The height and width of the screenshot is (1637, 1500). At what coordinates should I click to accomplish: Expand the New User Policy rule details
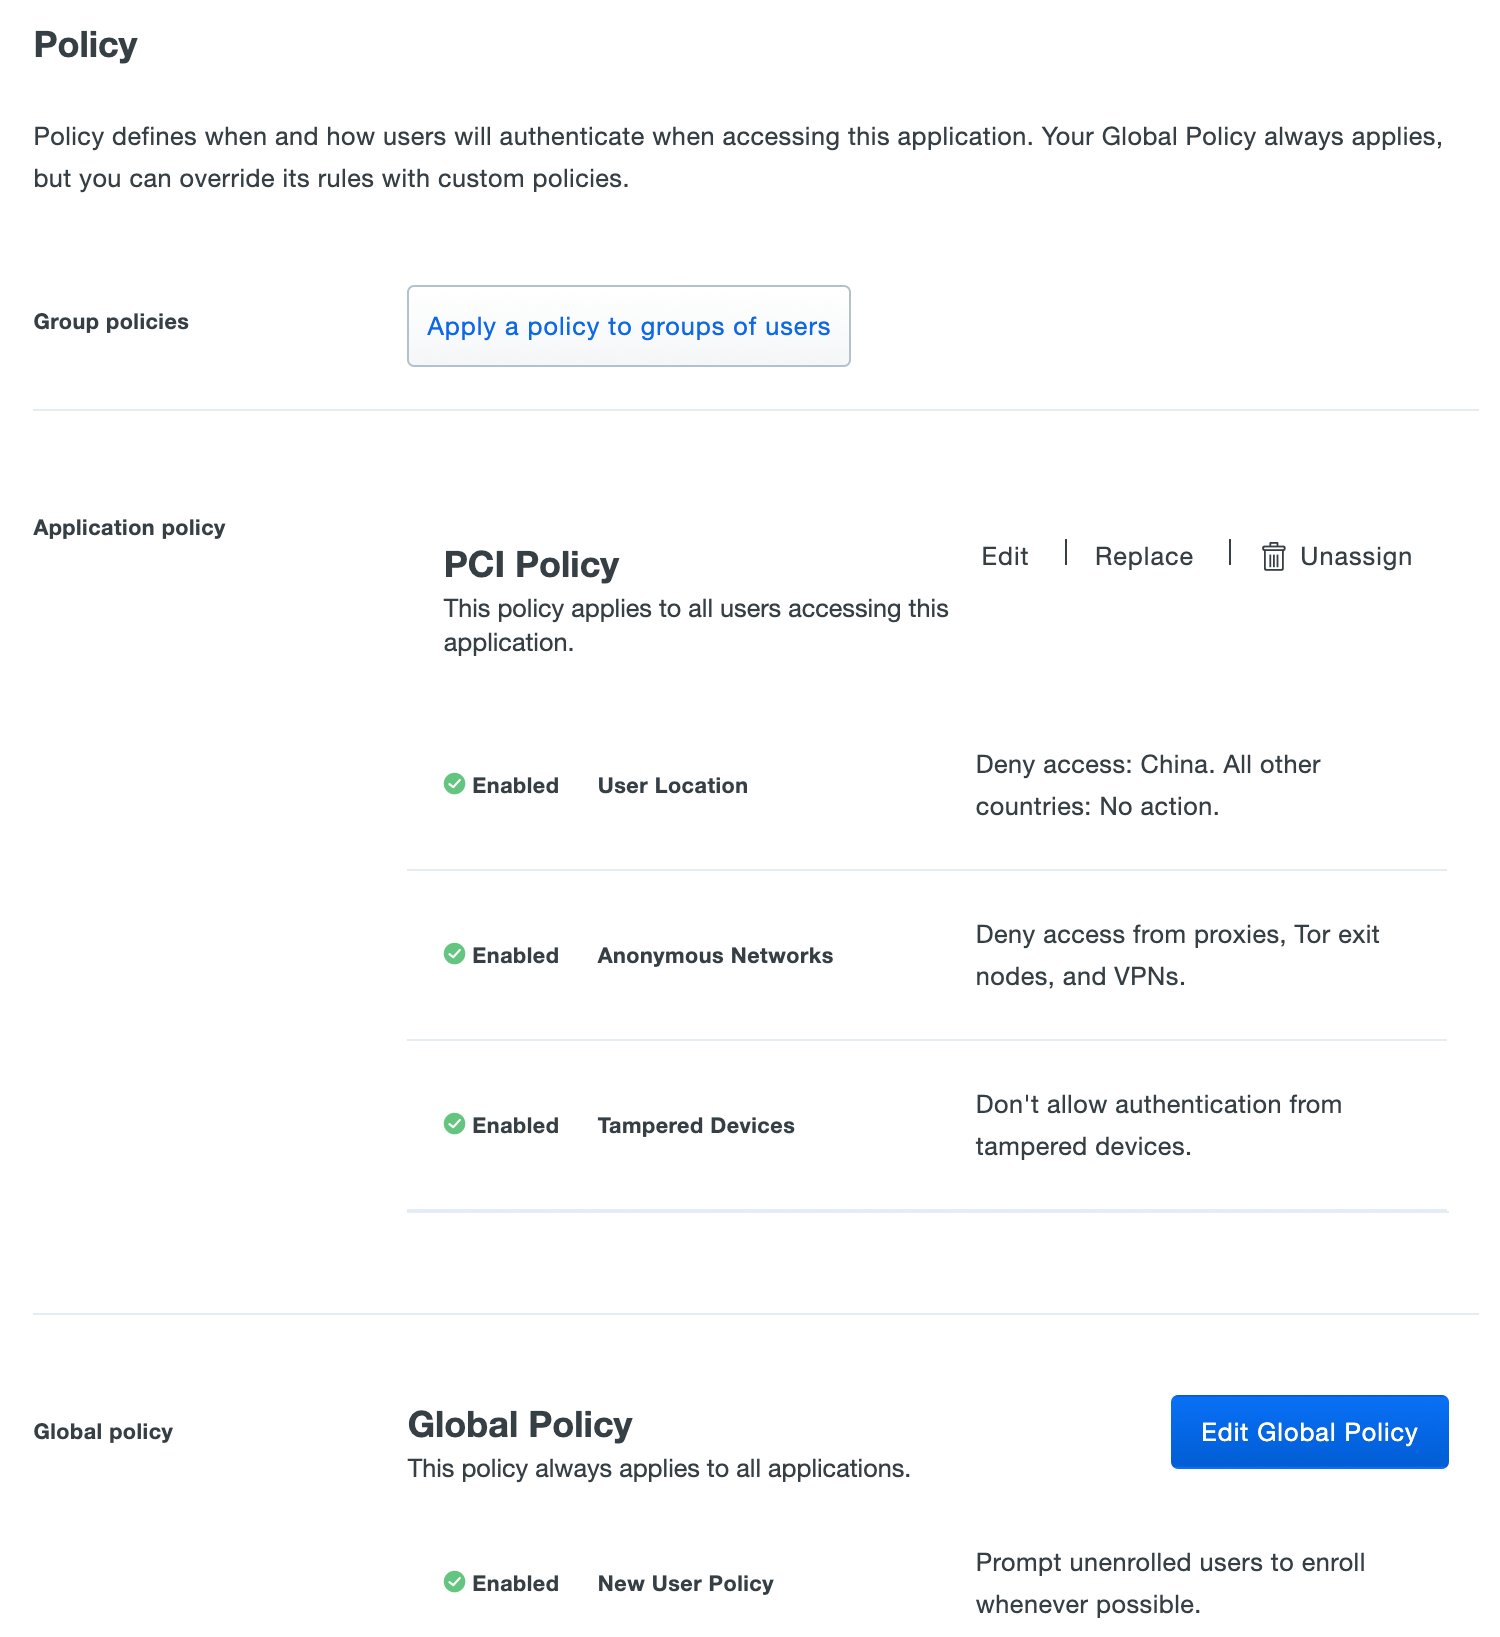point(684,1583)
